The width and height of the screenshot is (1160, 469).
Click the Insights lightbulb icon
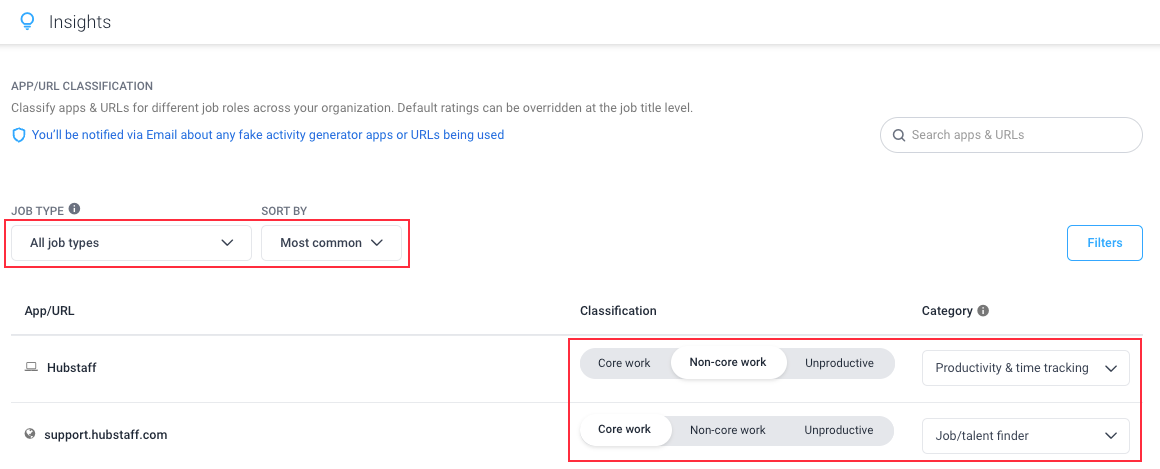click(27, 21)
